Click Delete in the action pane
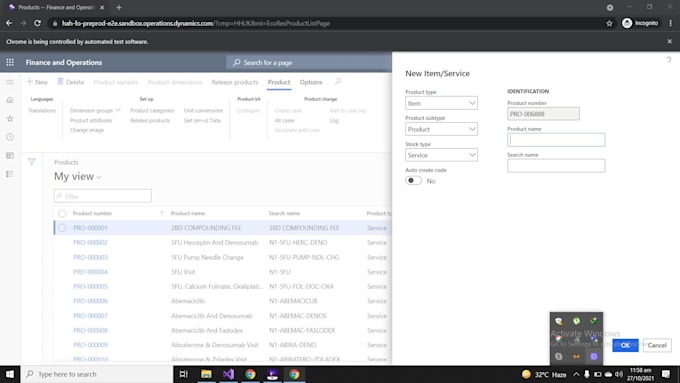Screen dimensions: 680x383 coord(71,82)
